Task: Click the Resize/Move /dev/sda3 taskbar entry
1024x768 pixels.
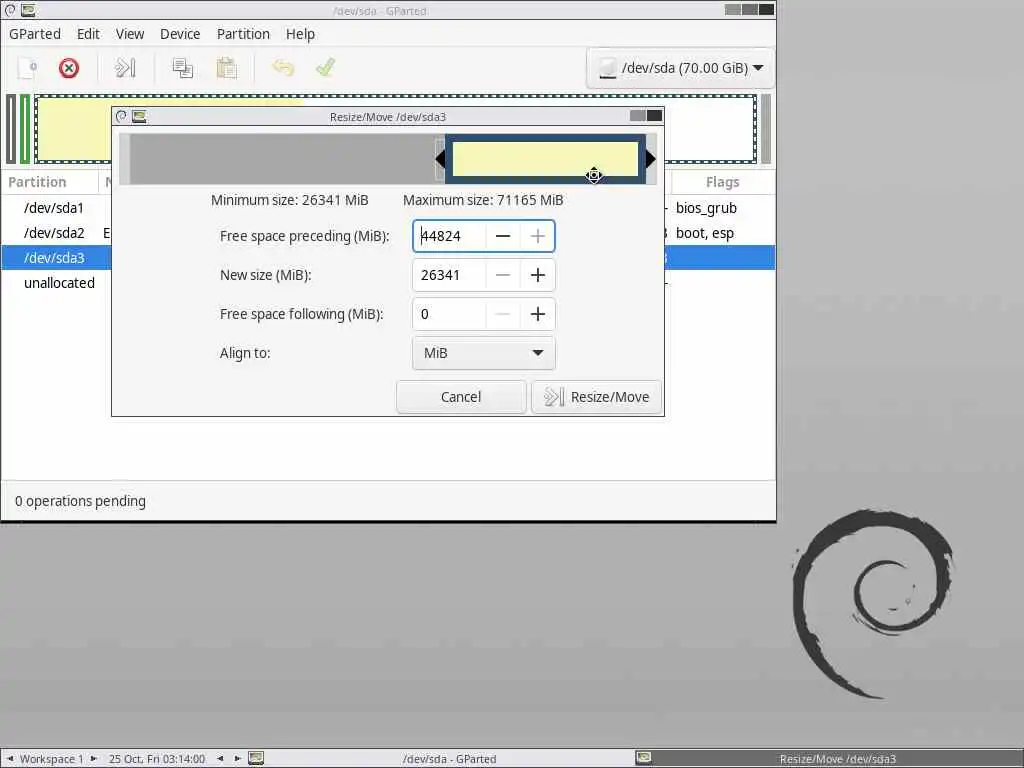Action: click(x=828, y=759)
